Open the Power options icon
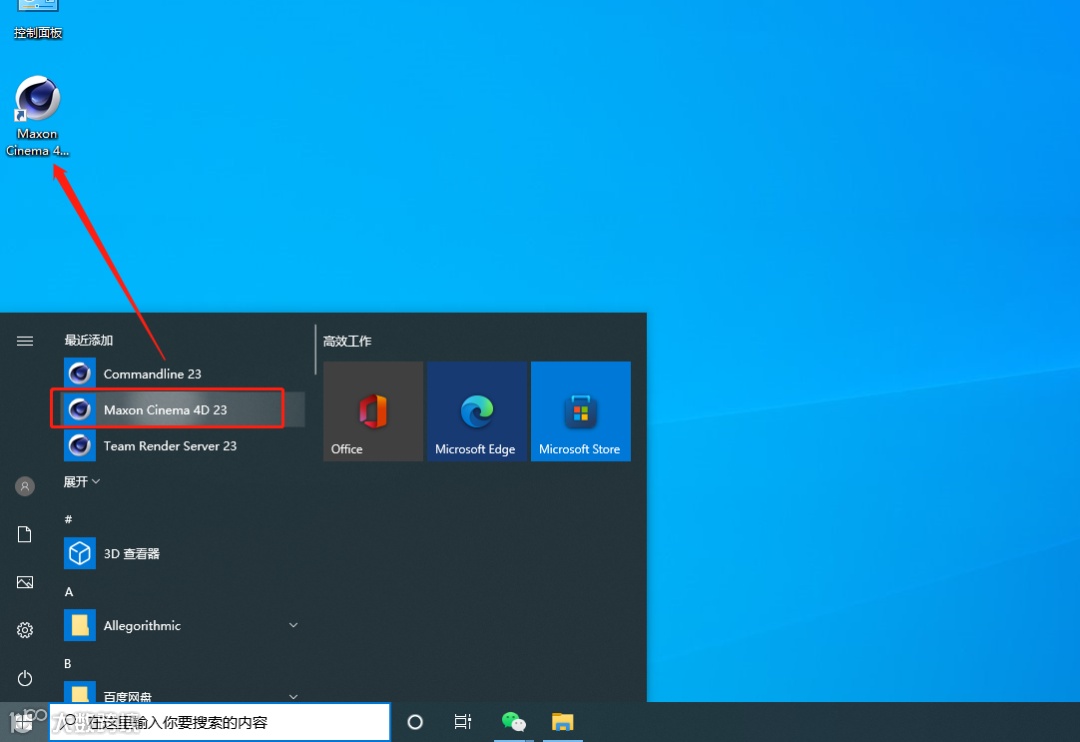The width and height of the screenshot is (1080, 742). click(x=25, y=678)
